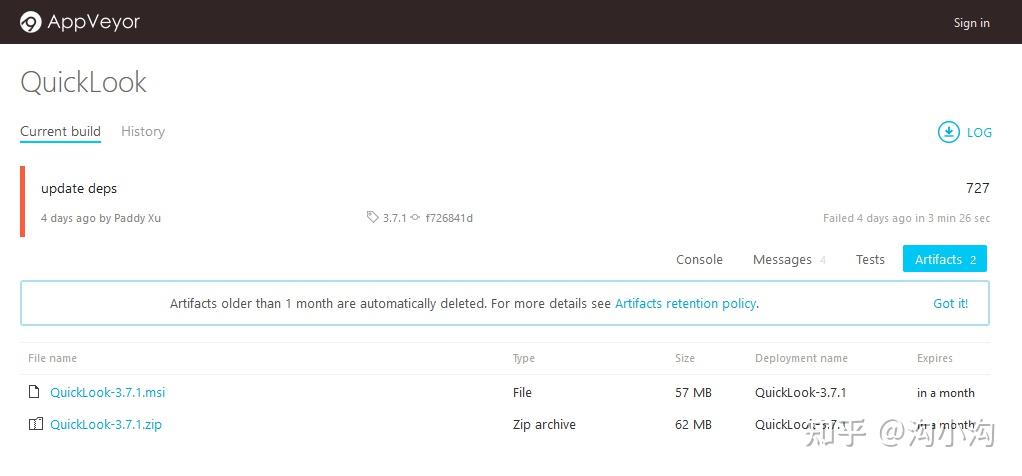This screenshot has width=1022, height=476.
Task: Click the zip archive icon for the .zip artifact
Action: (x=35, y=425)
